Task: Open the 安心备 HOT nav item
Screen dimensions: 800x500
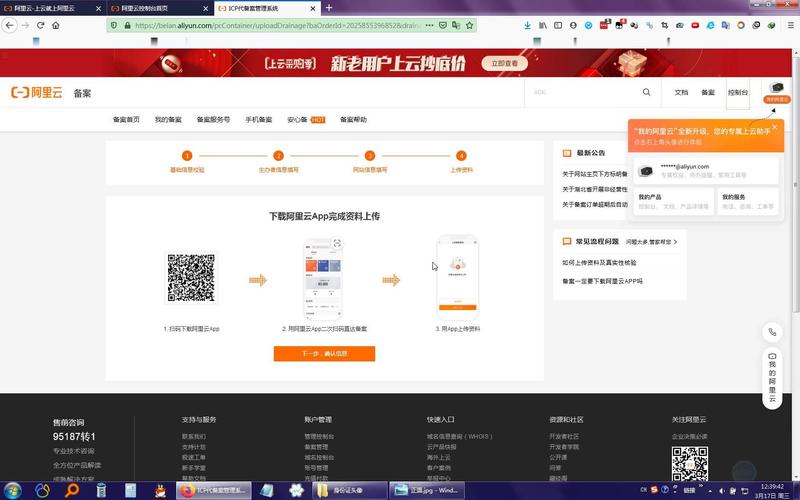Action: pos(306,119)
